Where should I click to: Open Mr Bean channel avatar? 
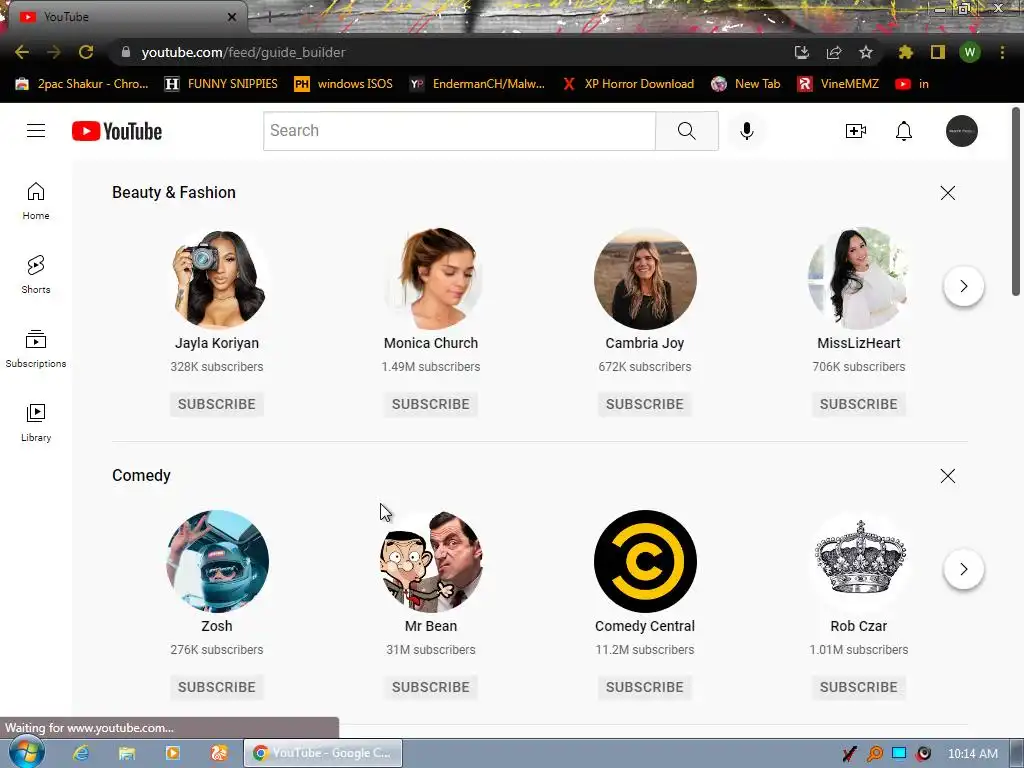pos(431,561)
